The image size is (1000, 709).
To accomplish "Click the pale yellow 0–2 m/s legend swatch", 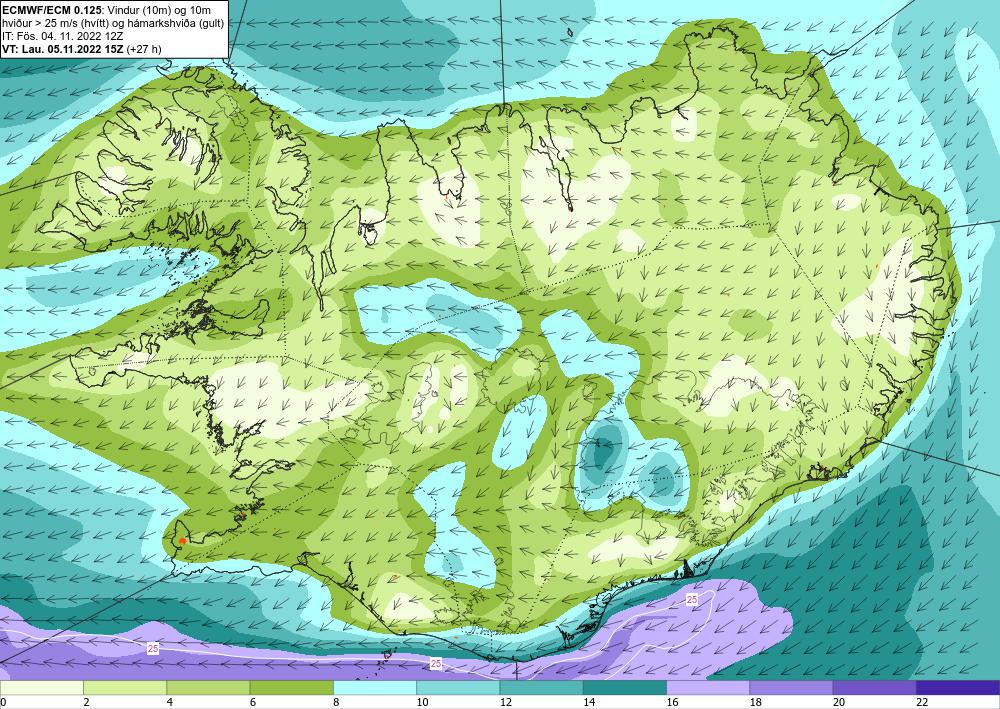I will [41, 688].
